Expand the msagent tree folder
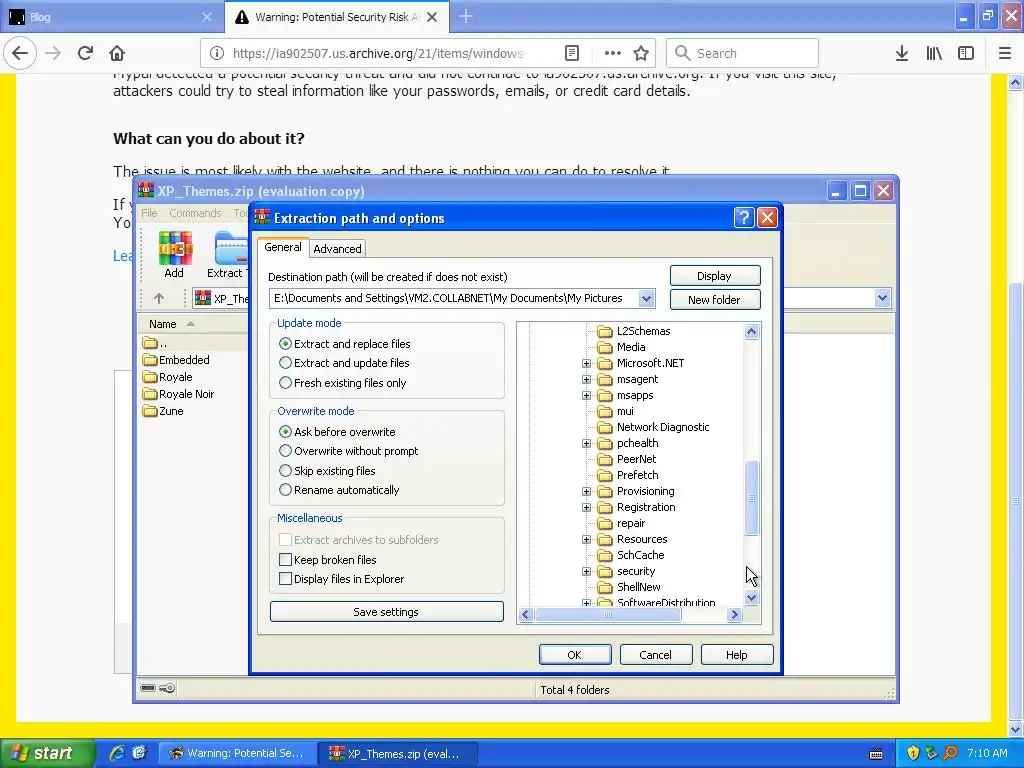 [586, 379]
